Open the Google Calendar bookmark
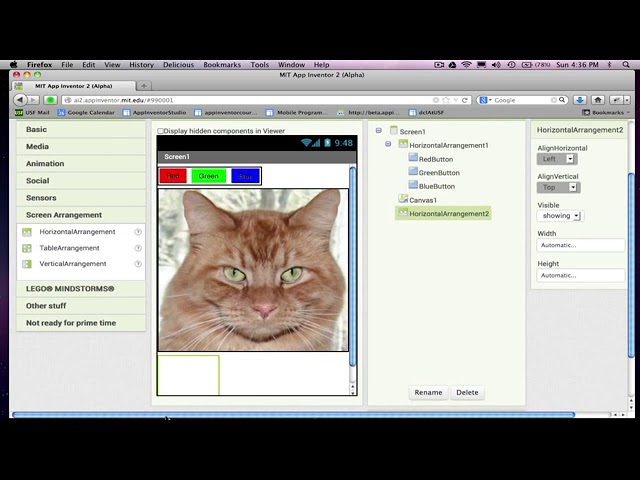The image size is (640, 480). tap(86, 112)
